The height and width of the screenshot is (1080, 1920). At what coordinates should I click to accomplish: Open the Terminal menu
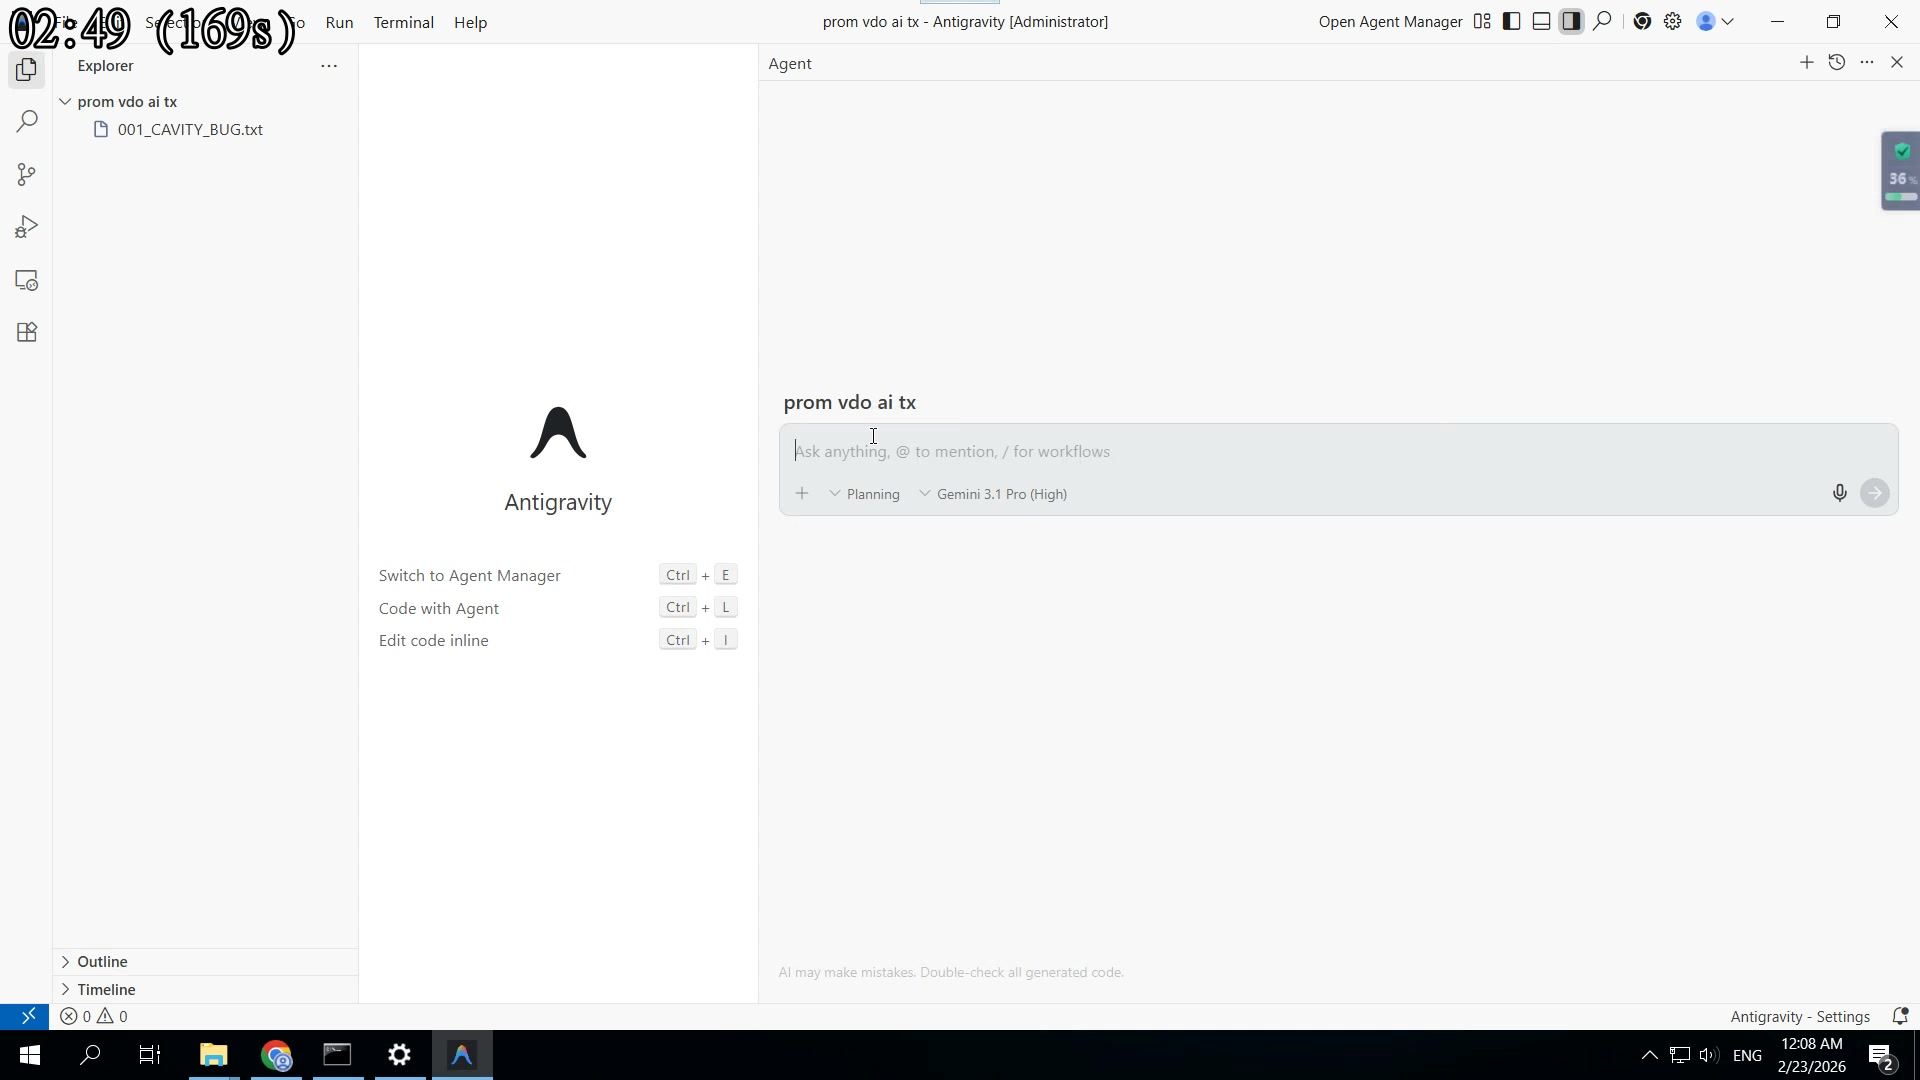tap(403, 22)
